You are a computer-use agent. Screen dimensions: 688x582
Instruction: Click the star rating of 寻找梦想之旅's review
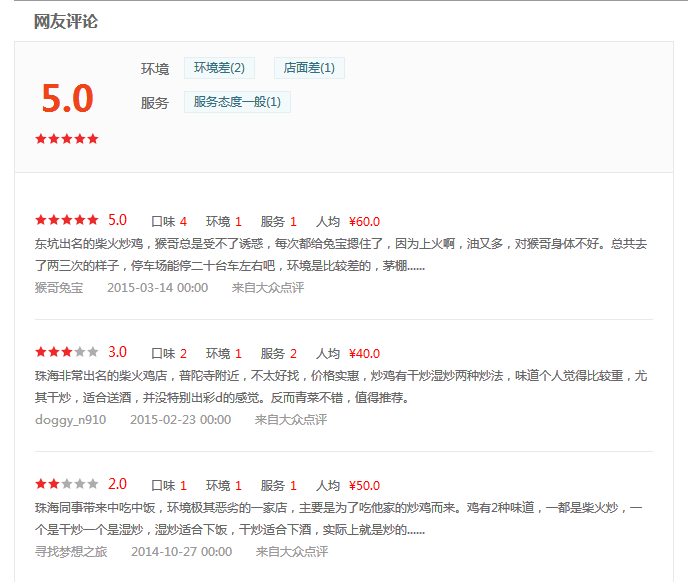pos(67,484)
